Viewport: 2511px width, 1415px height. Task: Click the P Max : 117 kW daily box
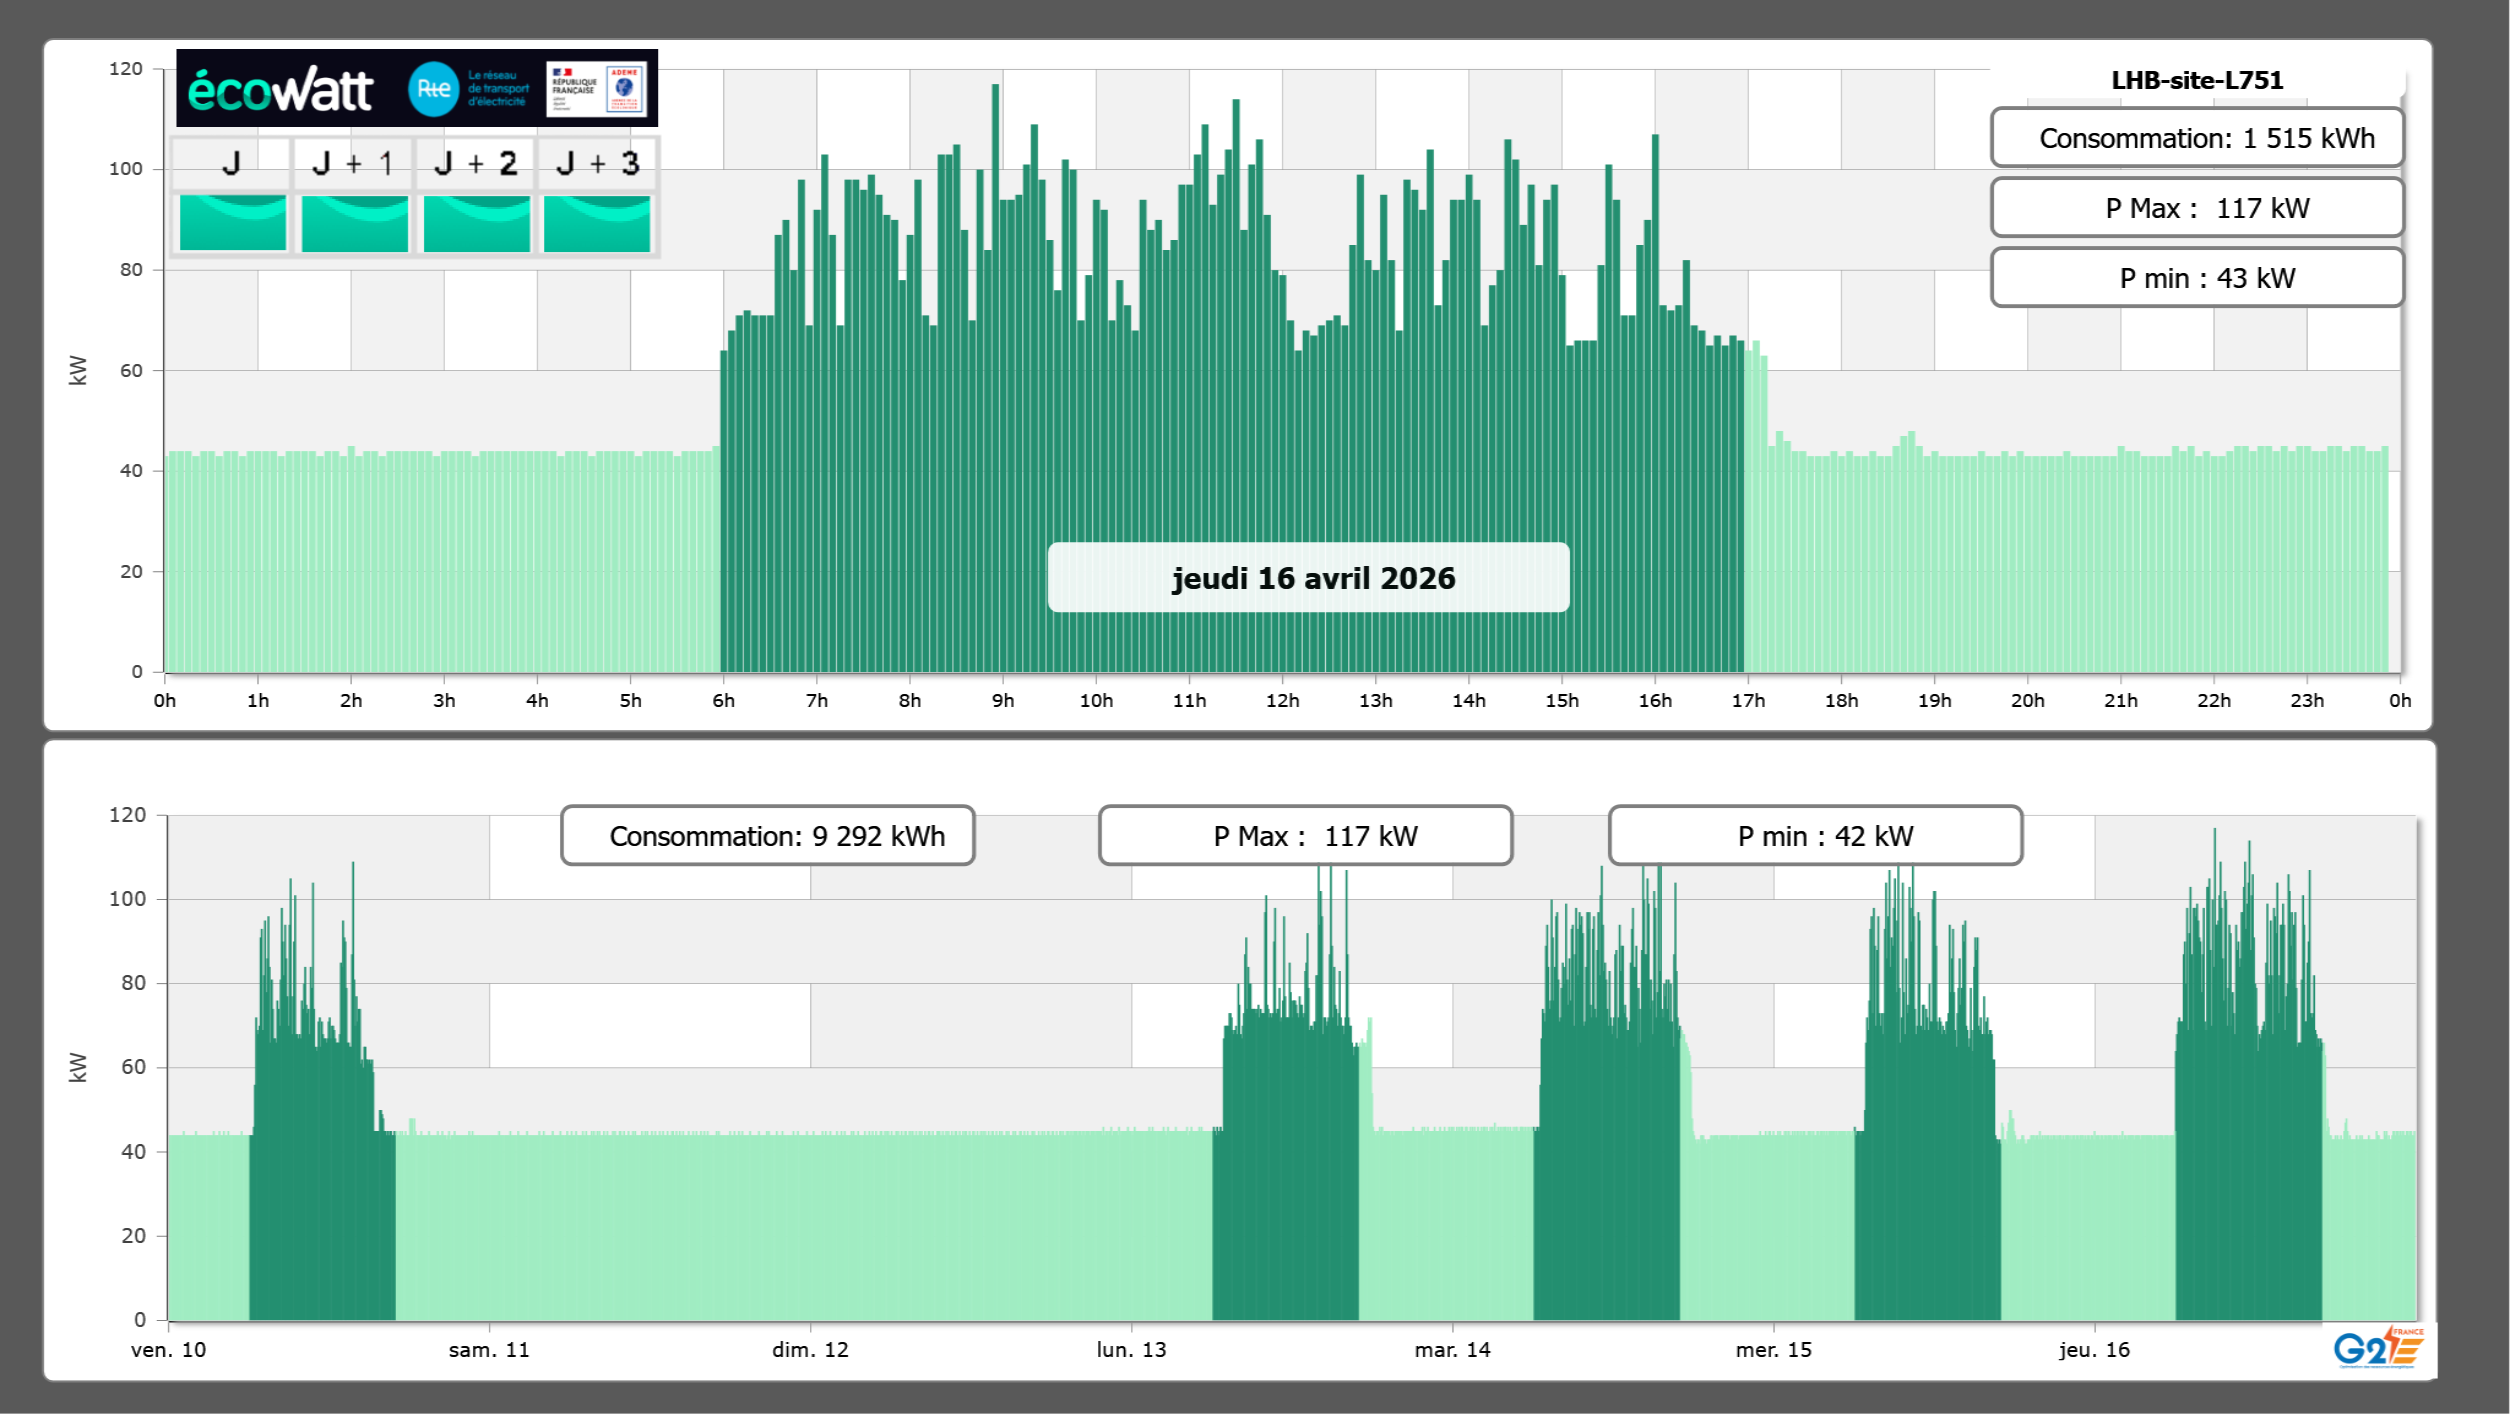2196,208
